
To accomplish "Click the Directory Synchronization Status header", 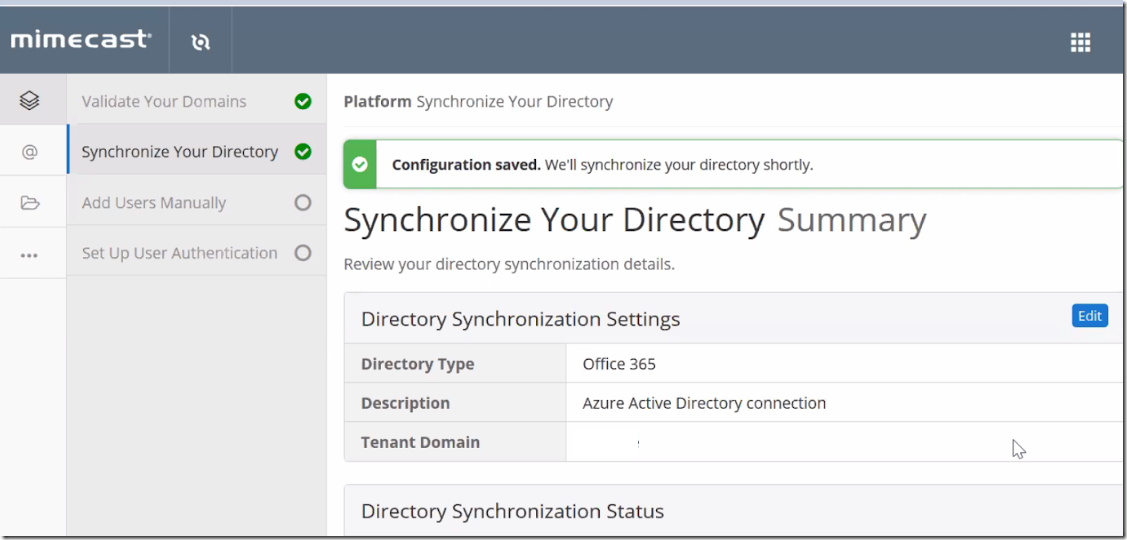I will [512, 511].
